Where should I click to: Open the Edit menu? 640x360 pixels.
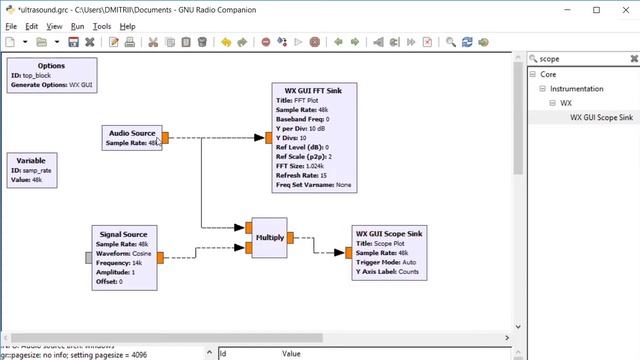click(x=31, y=27)
